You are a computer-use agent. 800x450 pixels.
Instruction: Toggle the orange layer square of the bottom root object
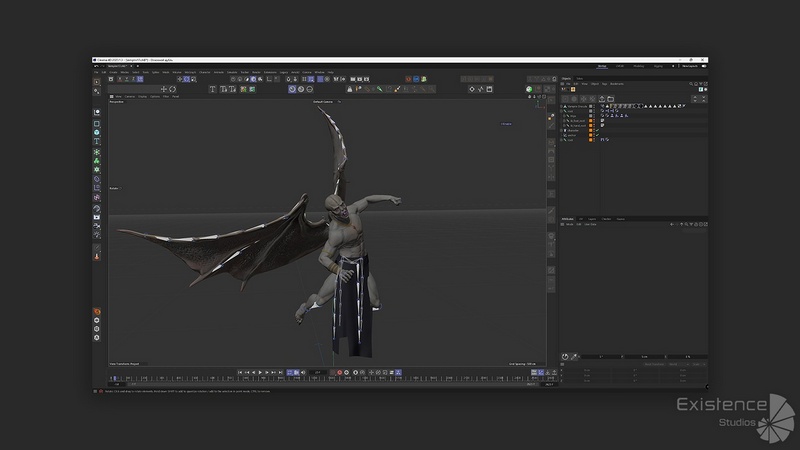click(590, 140)
